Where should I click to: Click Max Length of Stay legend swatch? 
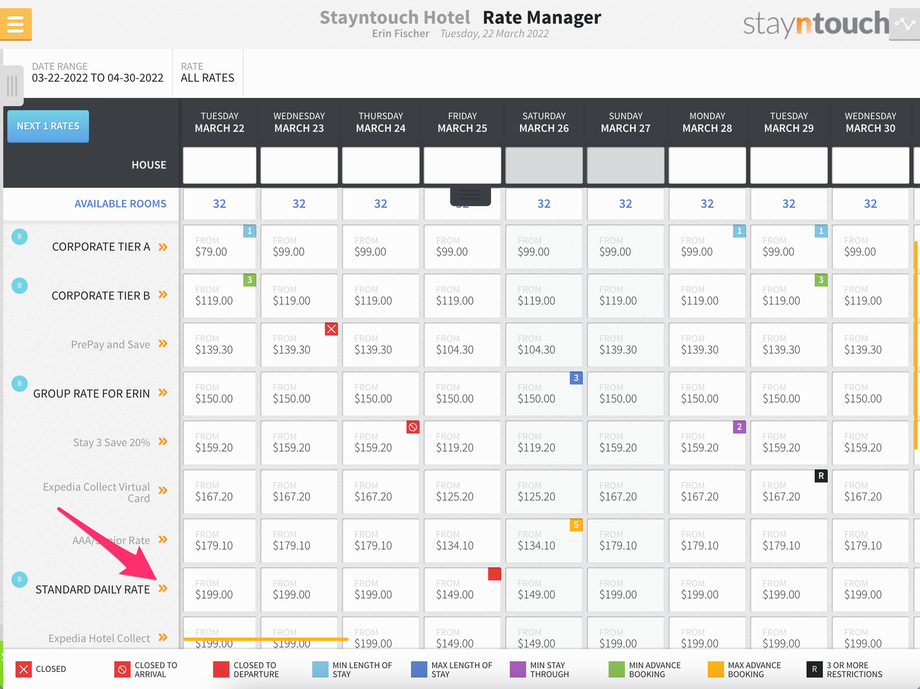419,669
